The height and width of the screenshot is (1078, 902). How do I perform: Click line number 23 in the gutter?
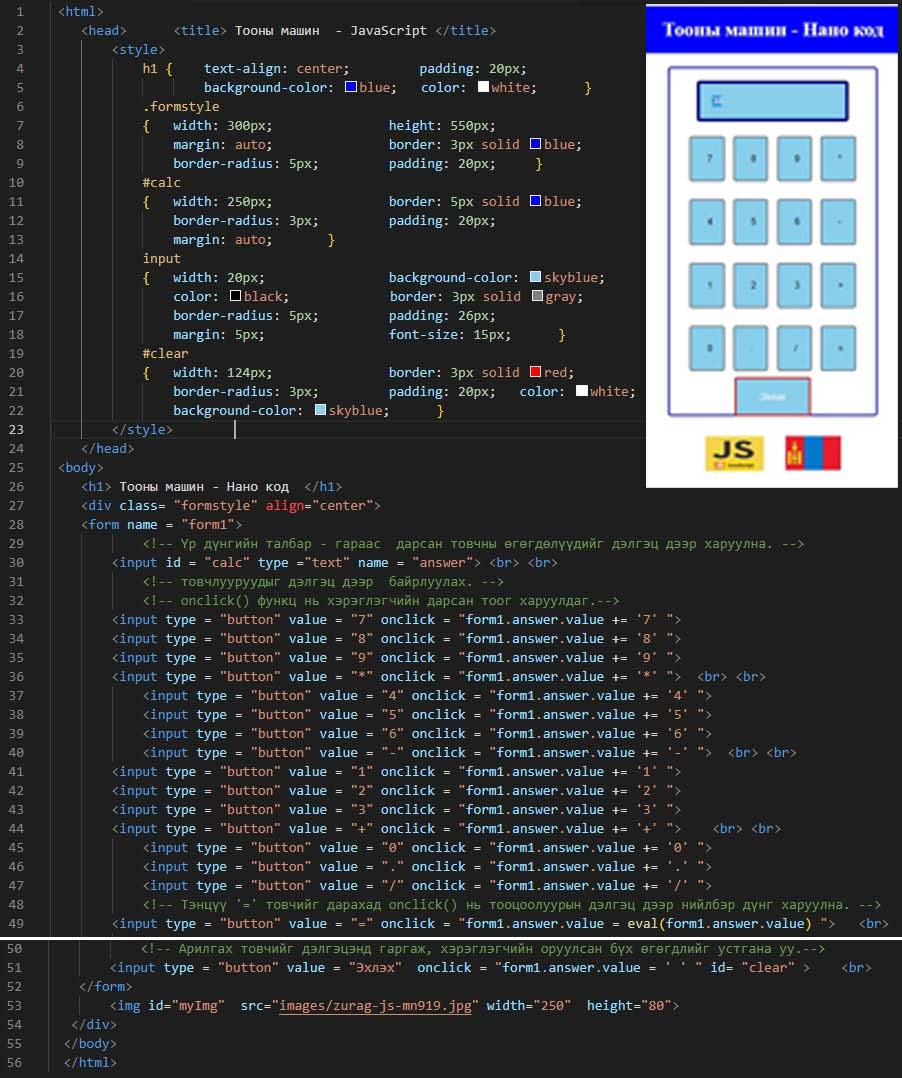pyautogui.click(x=17, y=429)
